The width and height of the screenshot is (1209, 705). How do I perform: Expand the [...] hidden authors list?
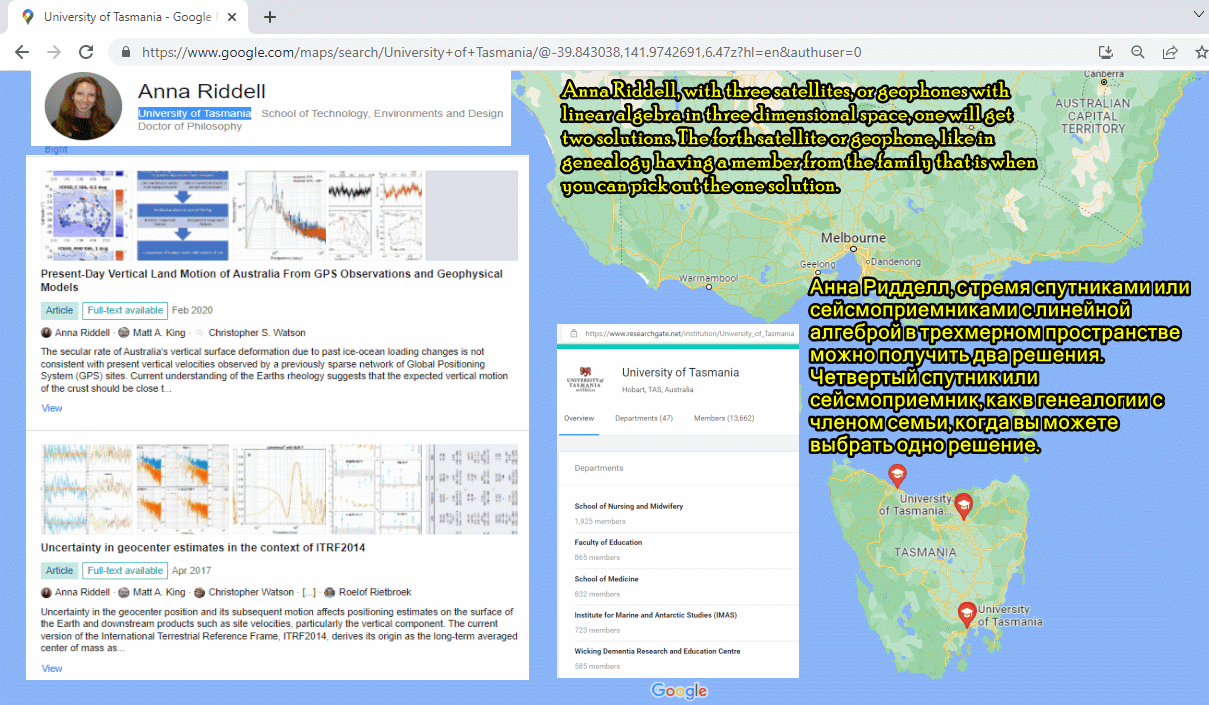click(309, 593)
